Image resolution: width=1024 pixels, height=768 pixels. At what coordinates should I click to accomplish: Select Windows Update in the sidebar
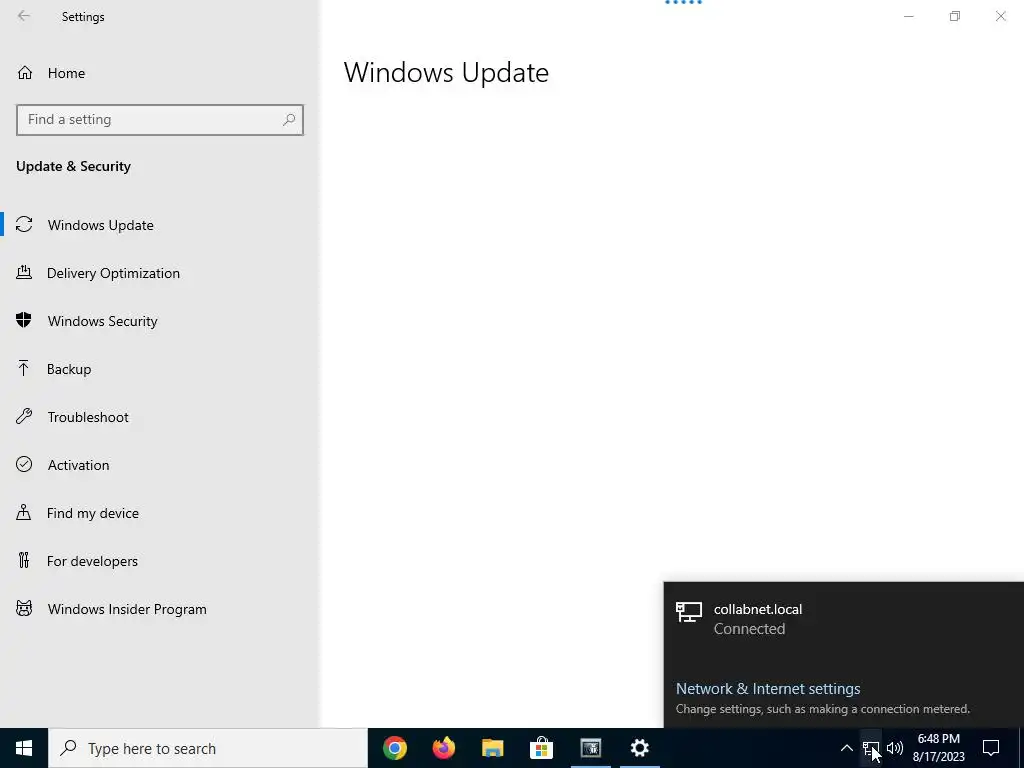pos(160,225)
